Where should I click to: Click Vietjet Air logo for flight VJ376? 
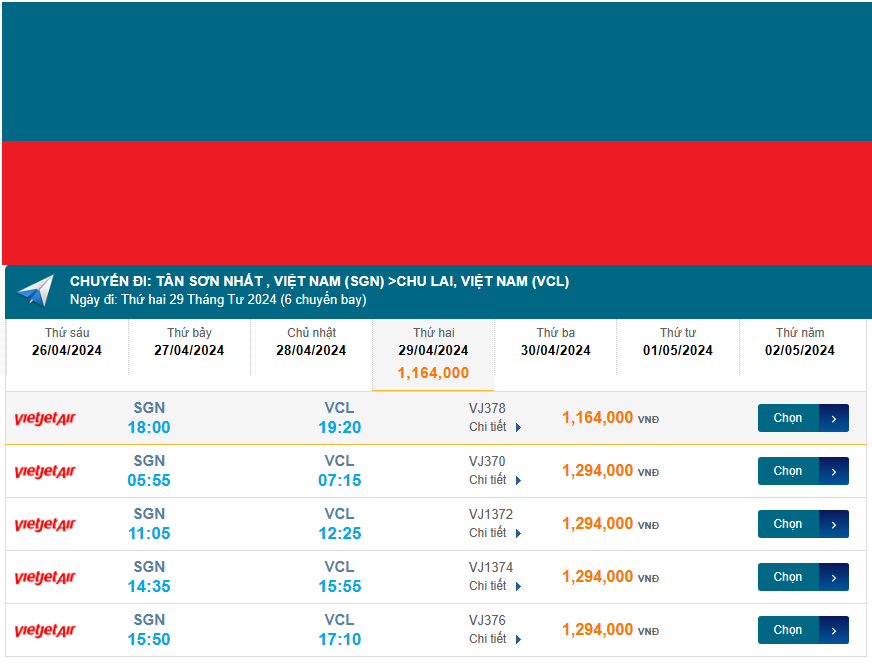[x=45, y=631]
